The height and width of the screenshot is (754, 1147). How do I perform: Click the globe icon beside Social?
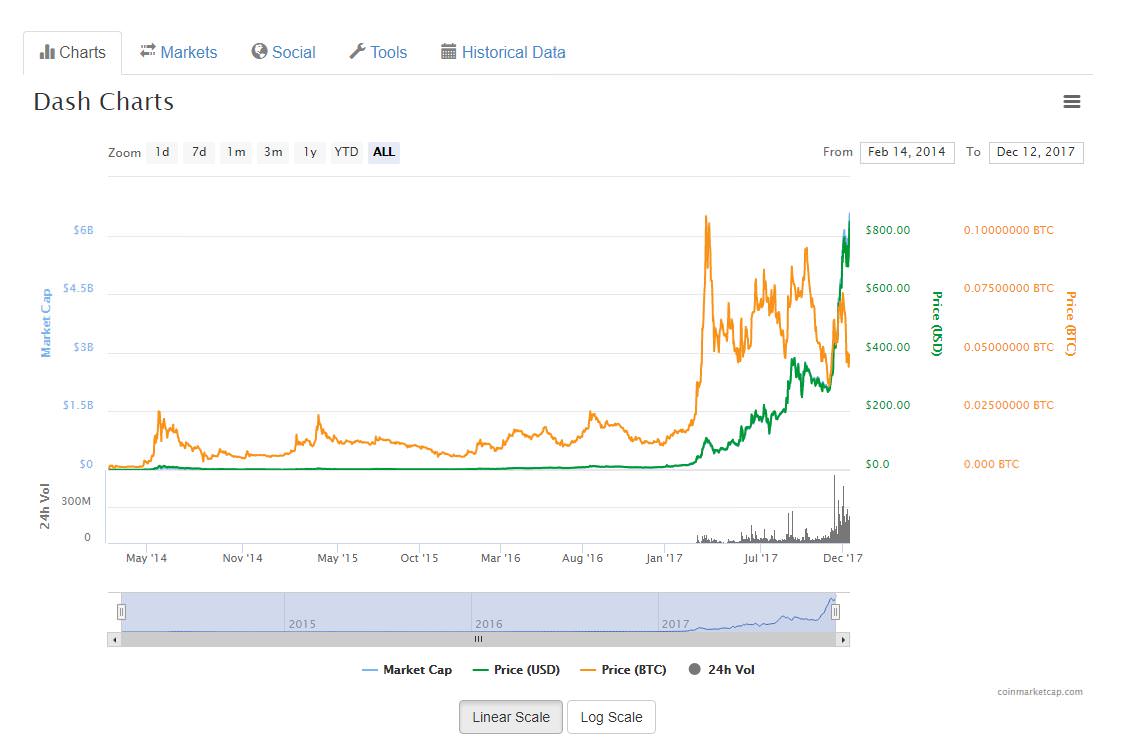tap(259, 51)
